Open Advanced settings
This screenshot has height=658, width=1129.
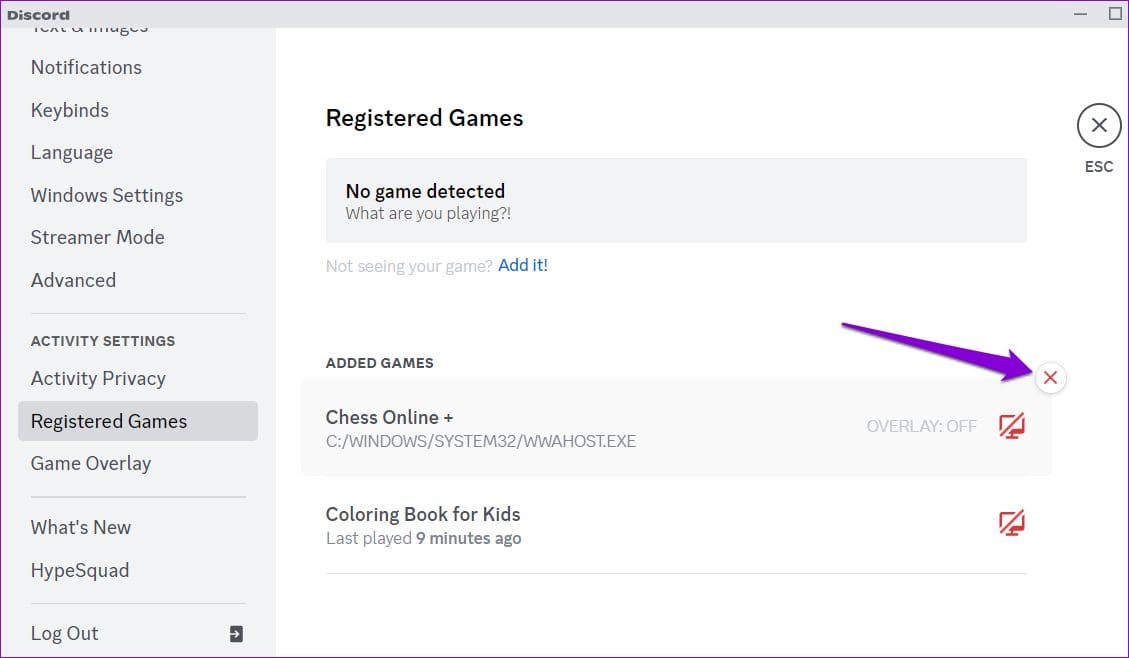click(73, 280)
